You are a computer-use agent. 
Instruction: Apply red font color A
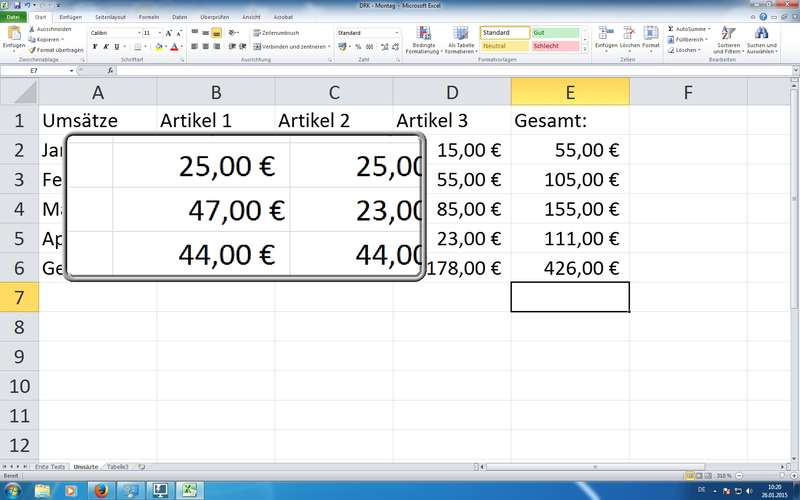tap(174, 46)
